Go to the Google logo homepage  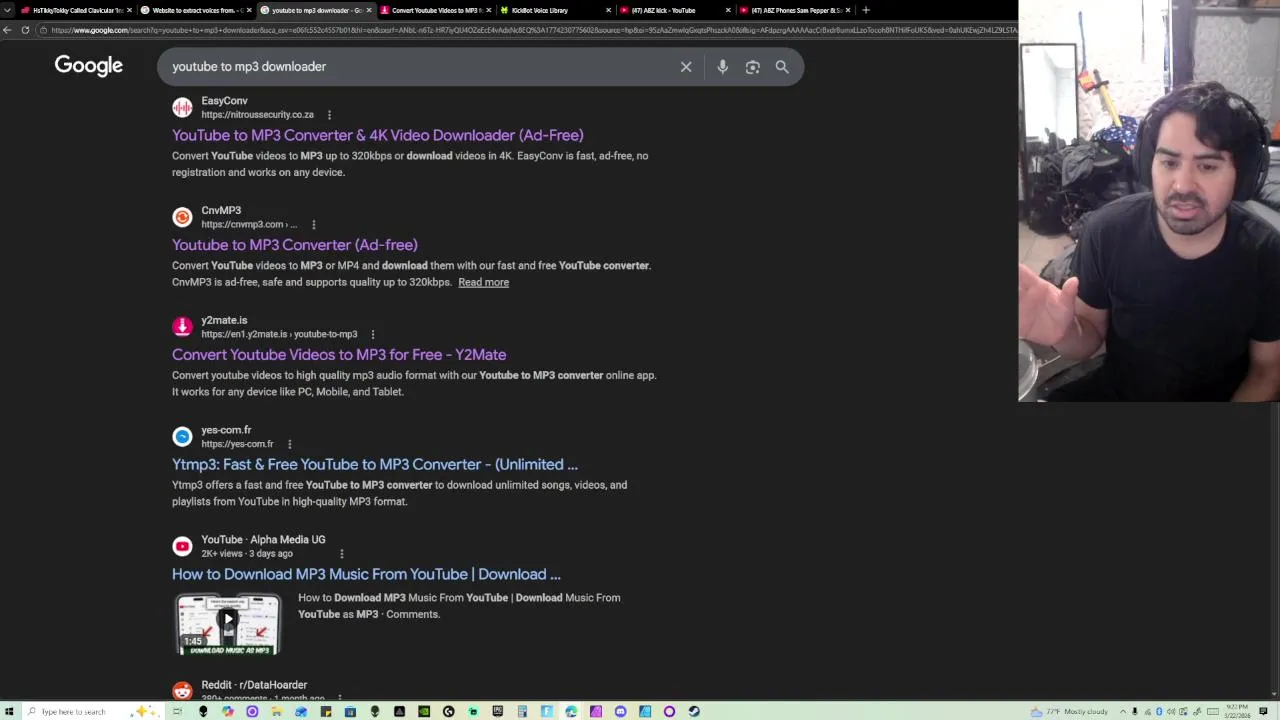[89, 66]
